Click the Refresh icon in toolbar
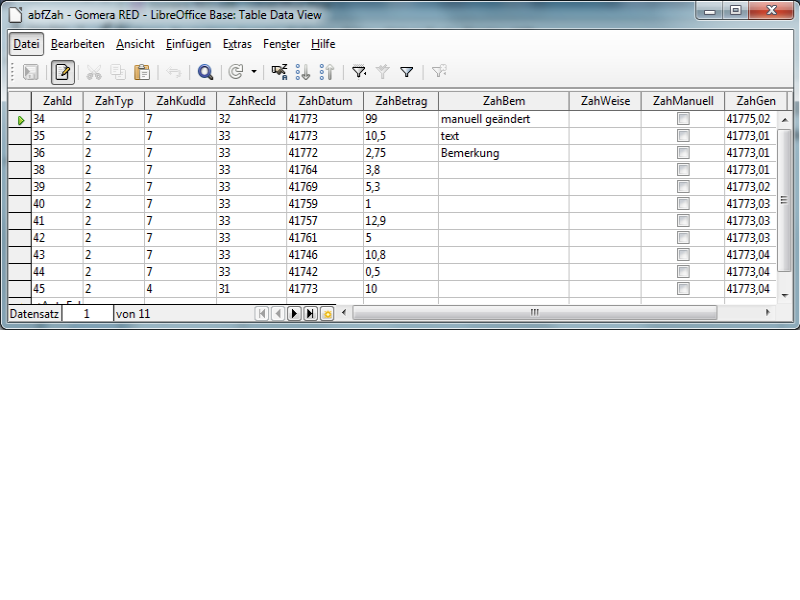Screen dimensions: 800x600 236,72
